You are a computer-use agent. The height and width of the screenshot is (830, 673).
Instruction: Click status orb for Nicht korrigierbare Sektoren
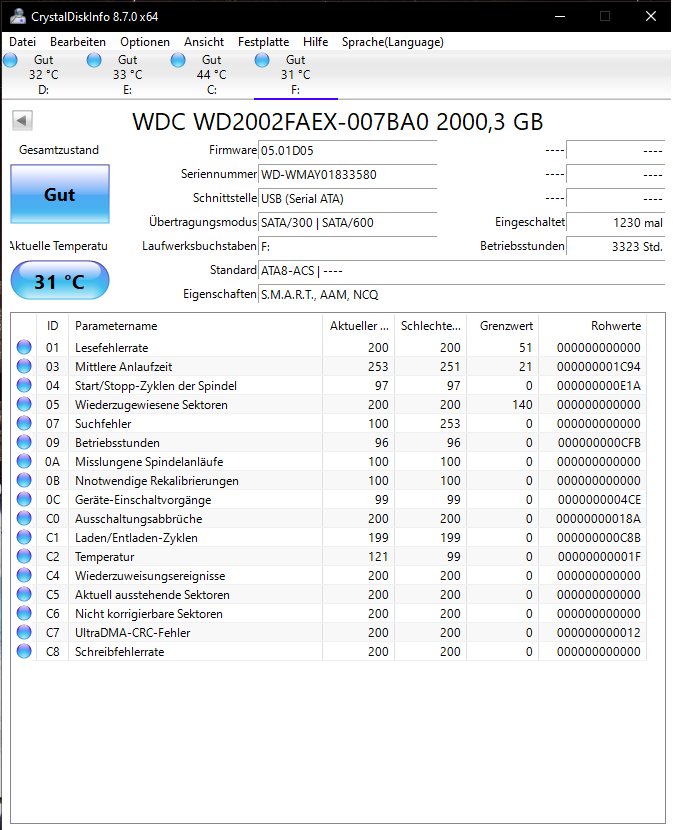point(24,614)
